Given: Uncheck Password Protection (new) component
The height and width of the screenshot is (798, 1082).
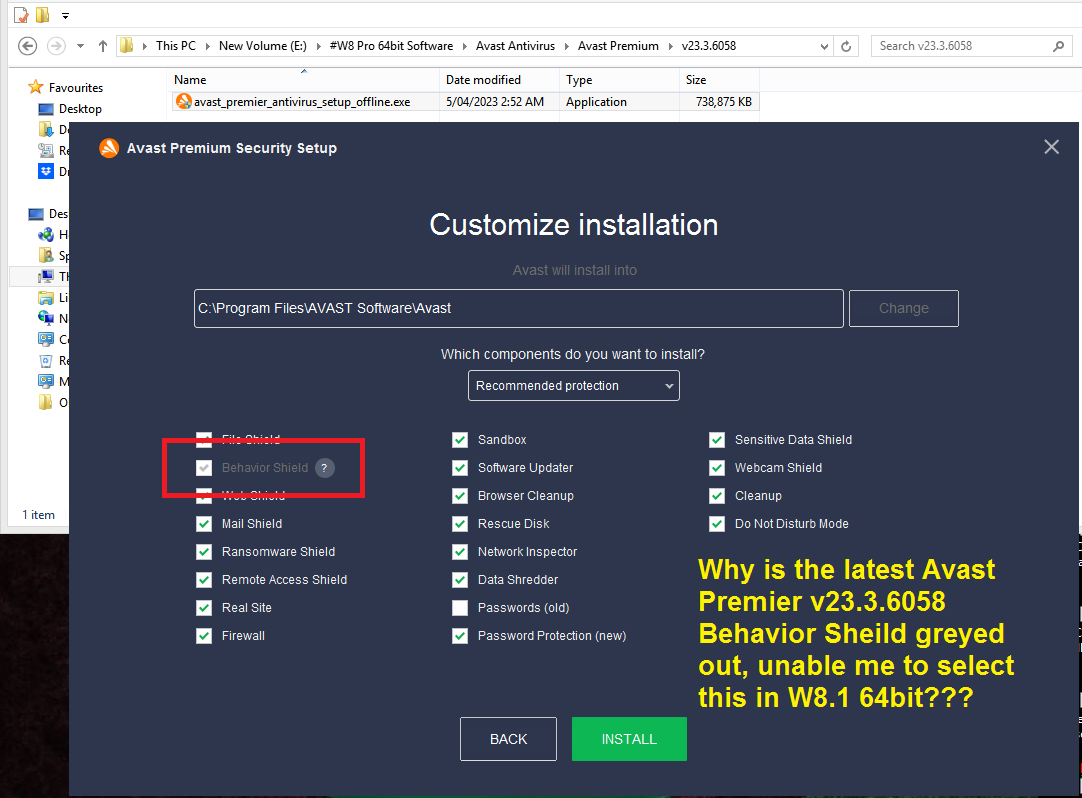Looking at the screenshot, I should pyautogui.click(x=460, y=636).
